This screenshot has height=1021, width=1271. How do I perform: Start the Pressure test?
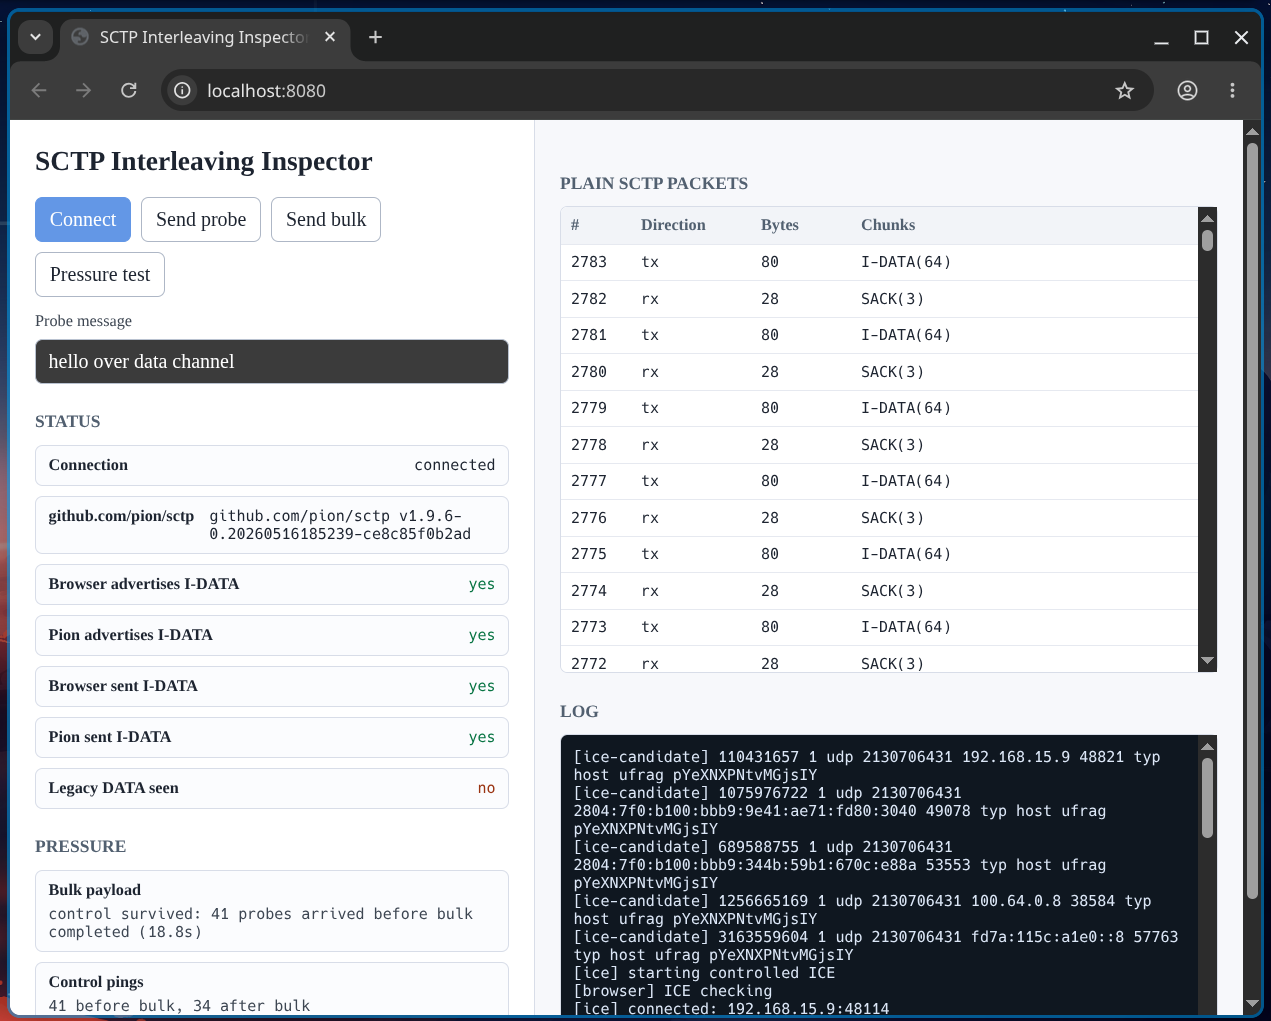[x=100, y=274]
